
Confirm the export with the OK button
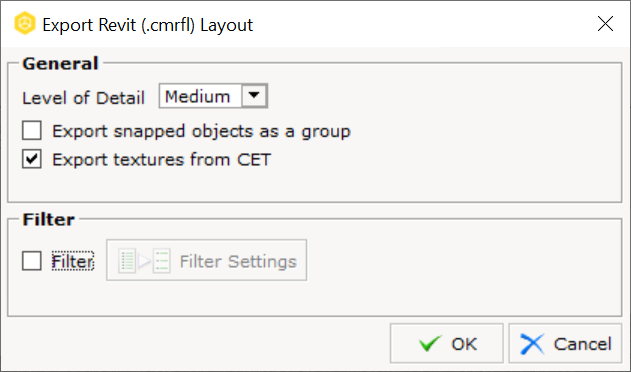[447, 343]
